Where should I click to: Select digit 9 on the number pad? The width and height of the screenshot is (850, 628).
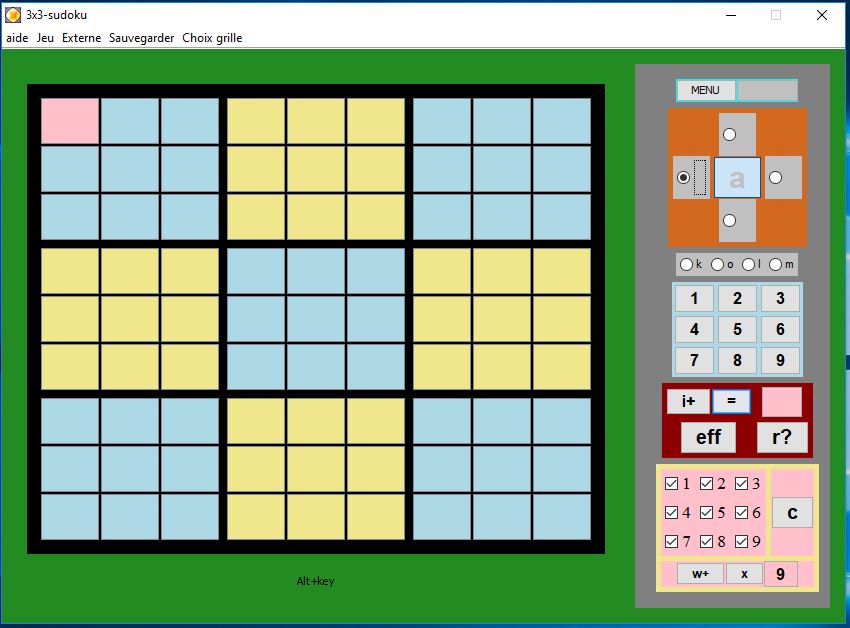pyautogui.click(x=780, y=360)
